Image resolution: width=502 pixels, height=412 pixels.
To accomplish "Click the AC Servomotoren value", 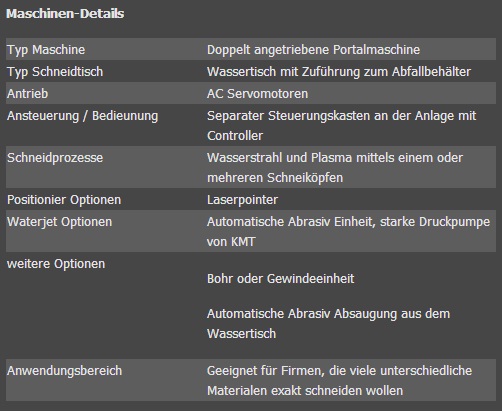I will (257, 94).
